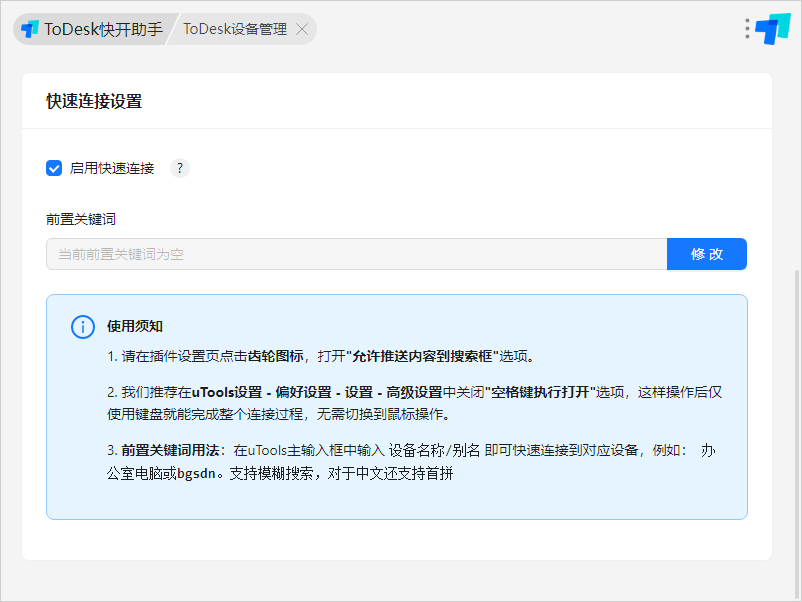Click the ToDesk icon beside ToDesk快开助手

30,29
